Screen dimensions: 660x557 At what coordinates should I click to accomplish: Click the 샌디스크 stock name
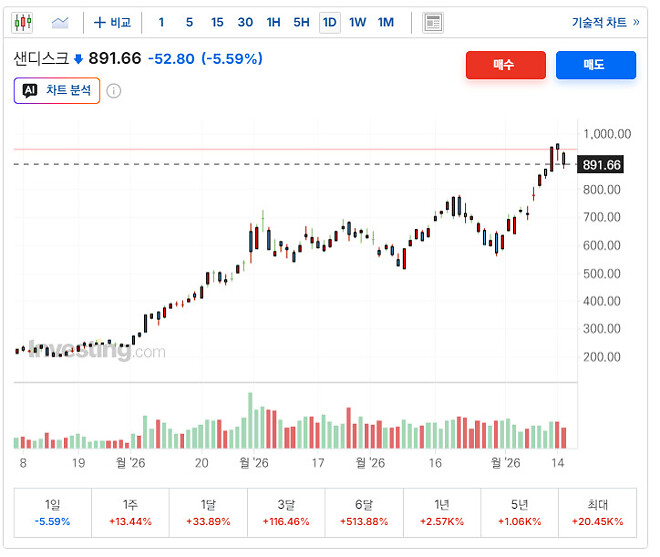pyautogui.click(x=41, y=59)
